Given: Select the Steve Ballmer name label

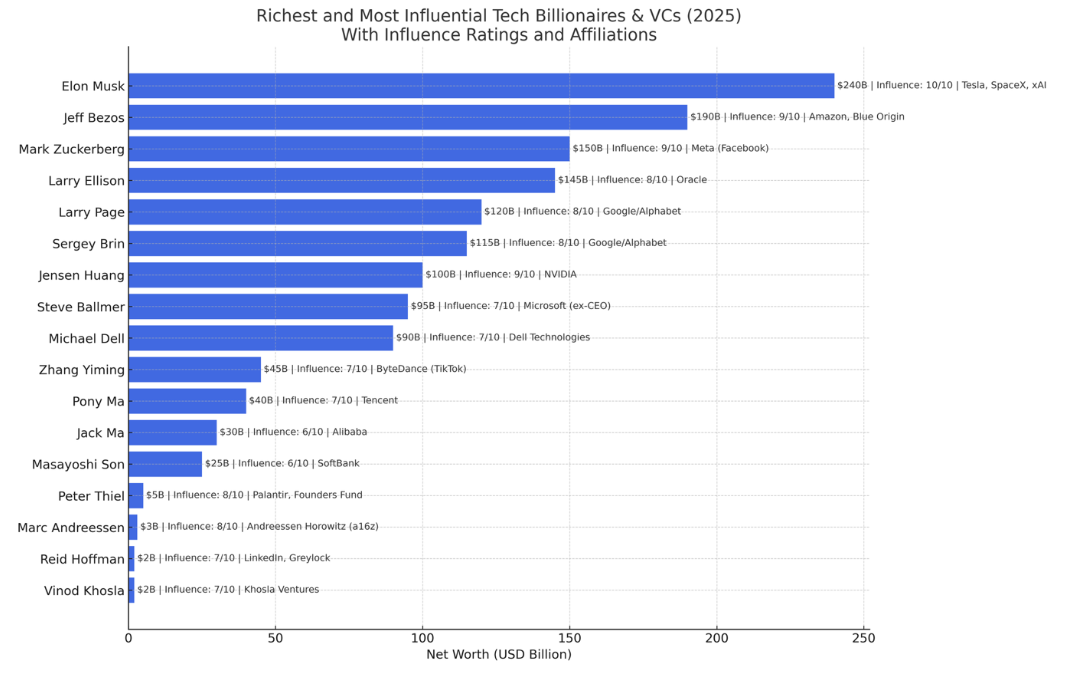Looking at the screenshot, I should pos(81,307).
